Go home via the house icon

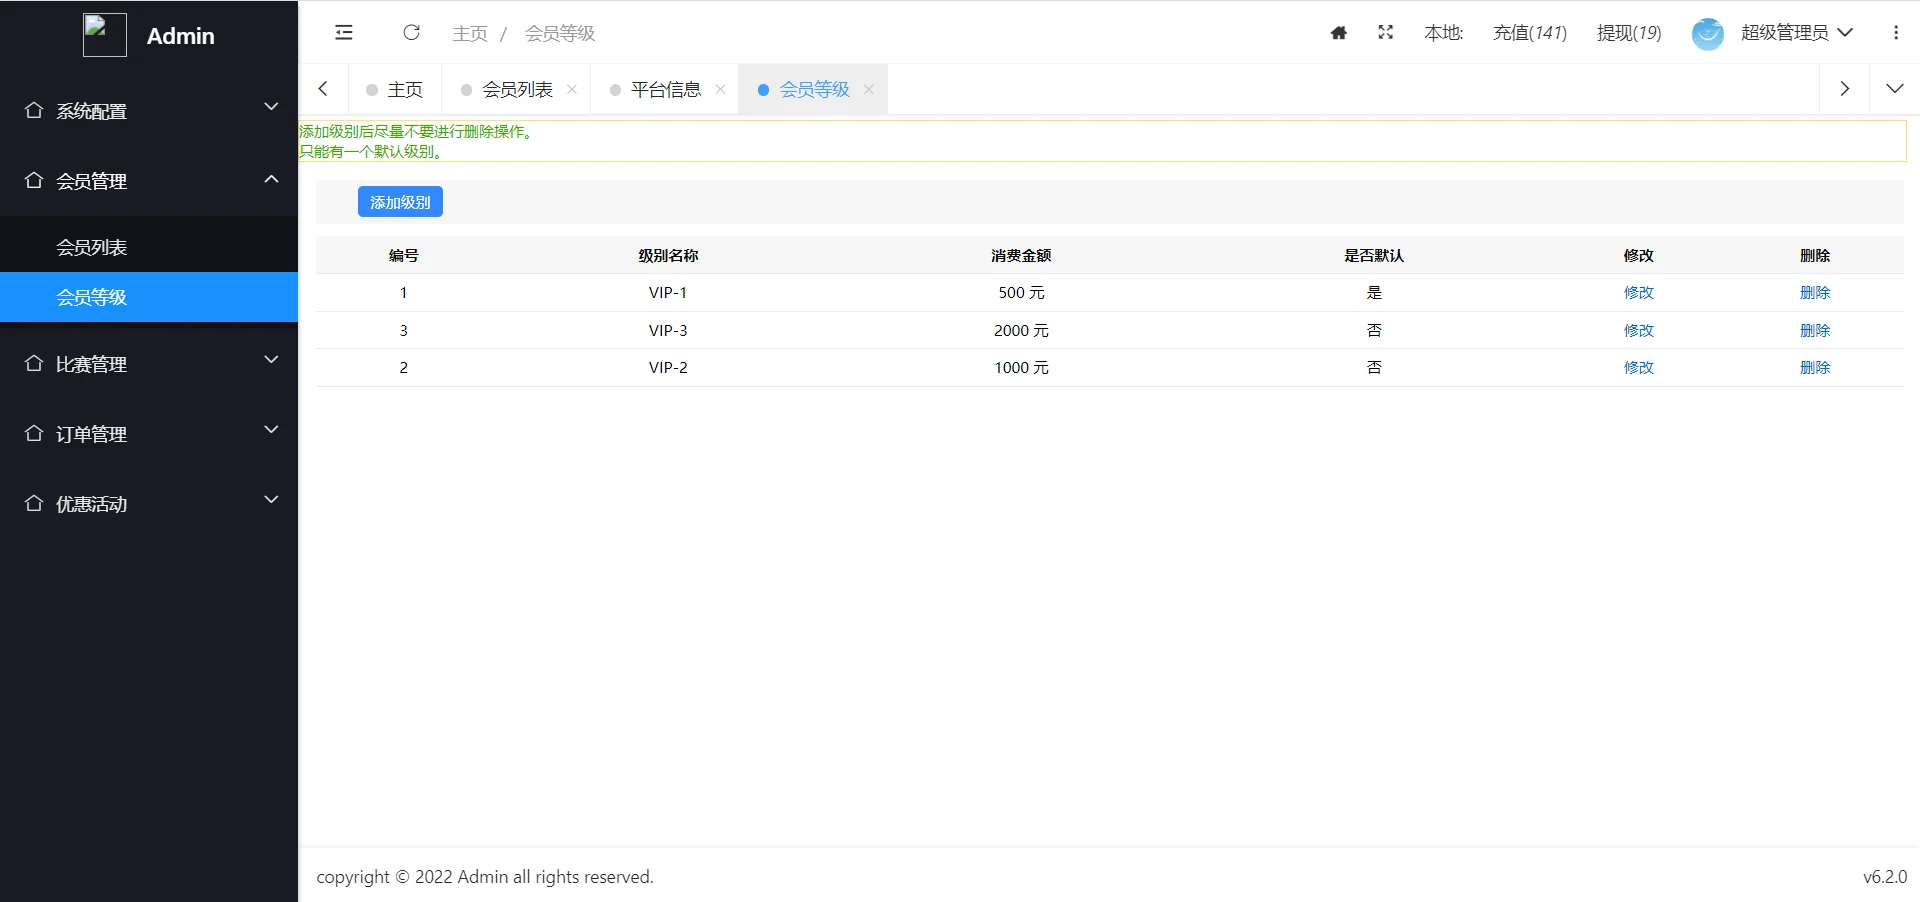pos(1339,33)
